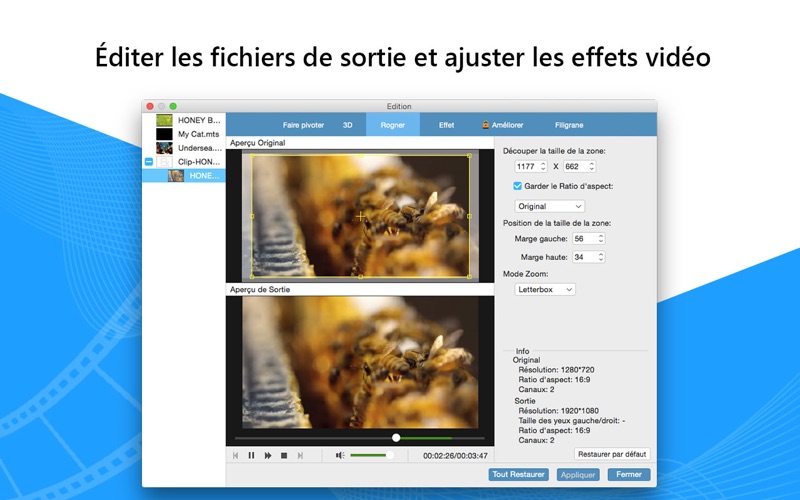The width and height of the screenshot is (800, 500).
Task: Click the Marge gauche stepper arrows
Action: 601,238
